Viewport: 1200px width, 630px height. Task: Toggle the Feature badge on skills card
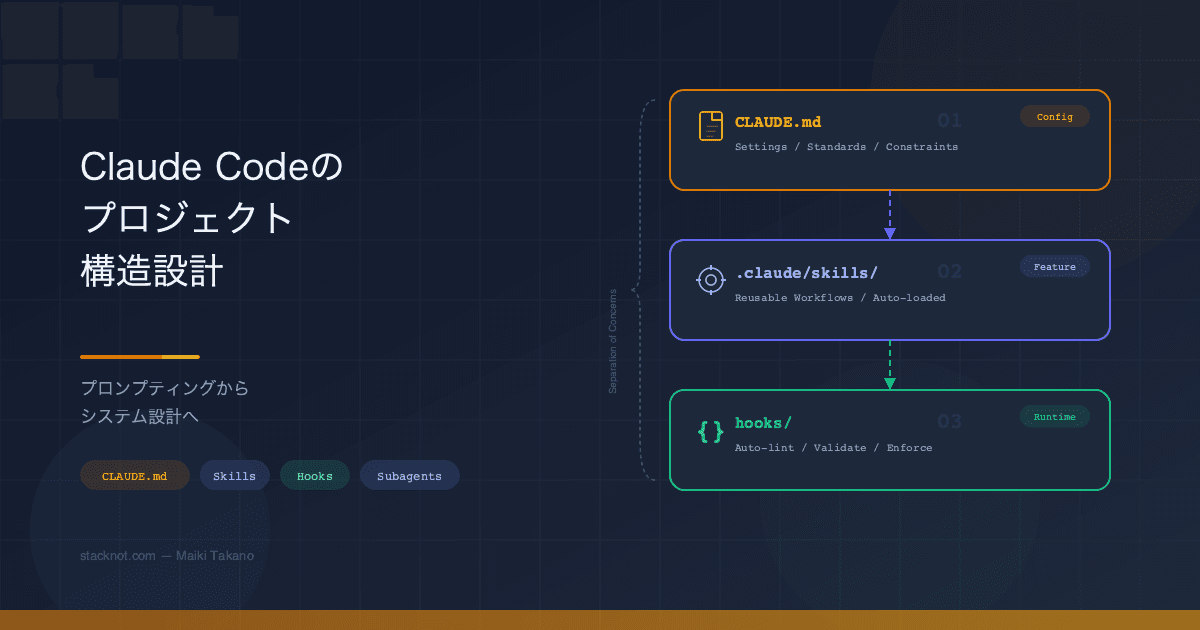tap(1054, 266)
